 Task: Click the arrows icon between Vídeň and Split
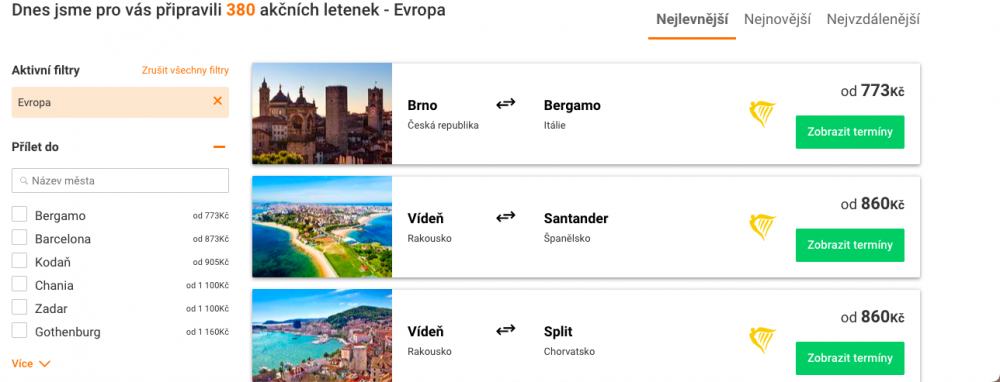[x=506, y=330]
